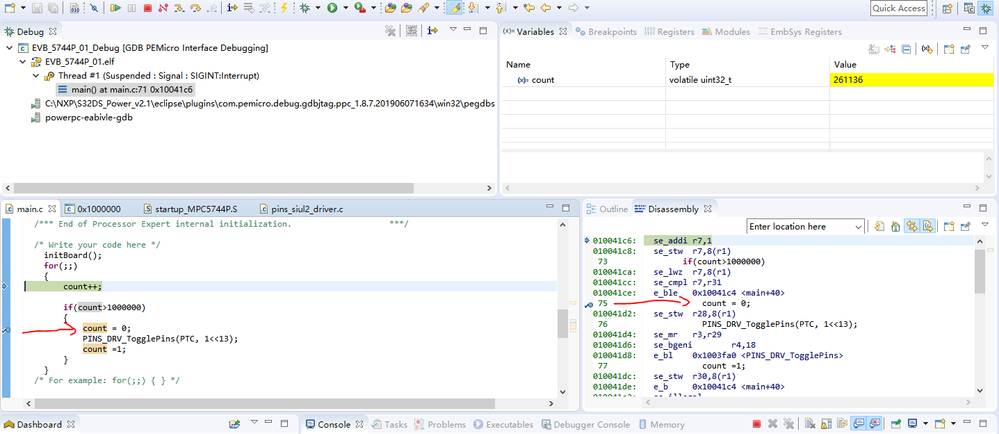The image size is (999, 434).
Task: Click the Quick Access search field
Action: click(x=898, y=8)
